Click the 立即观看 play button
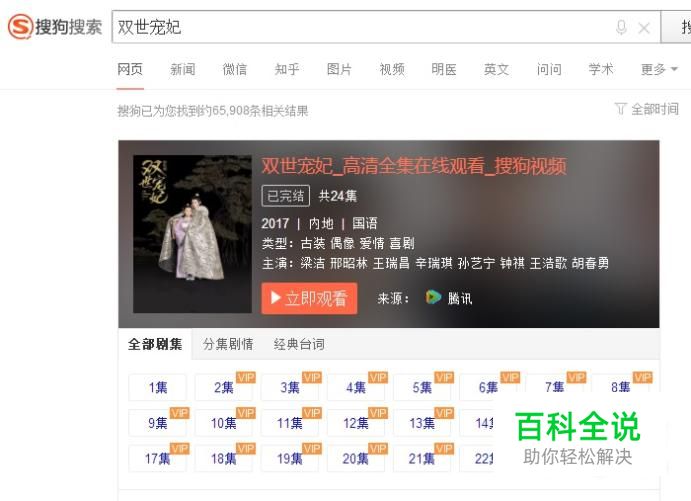 coord(309,298)
